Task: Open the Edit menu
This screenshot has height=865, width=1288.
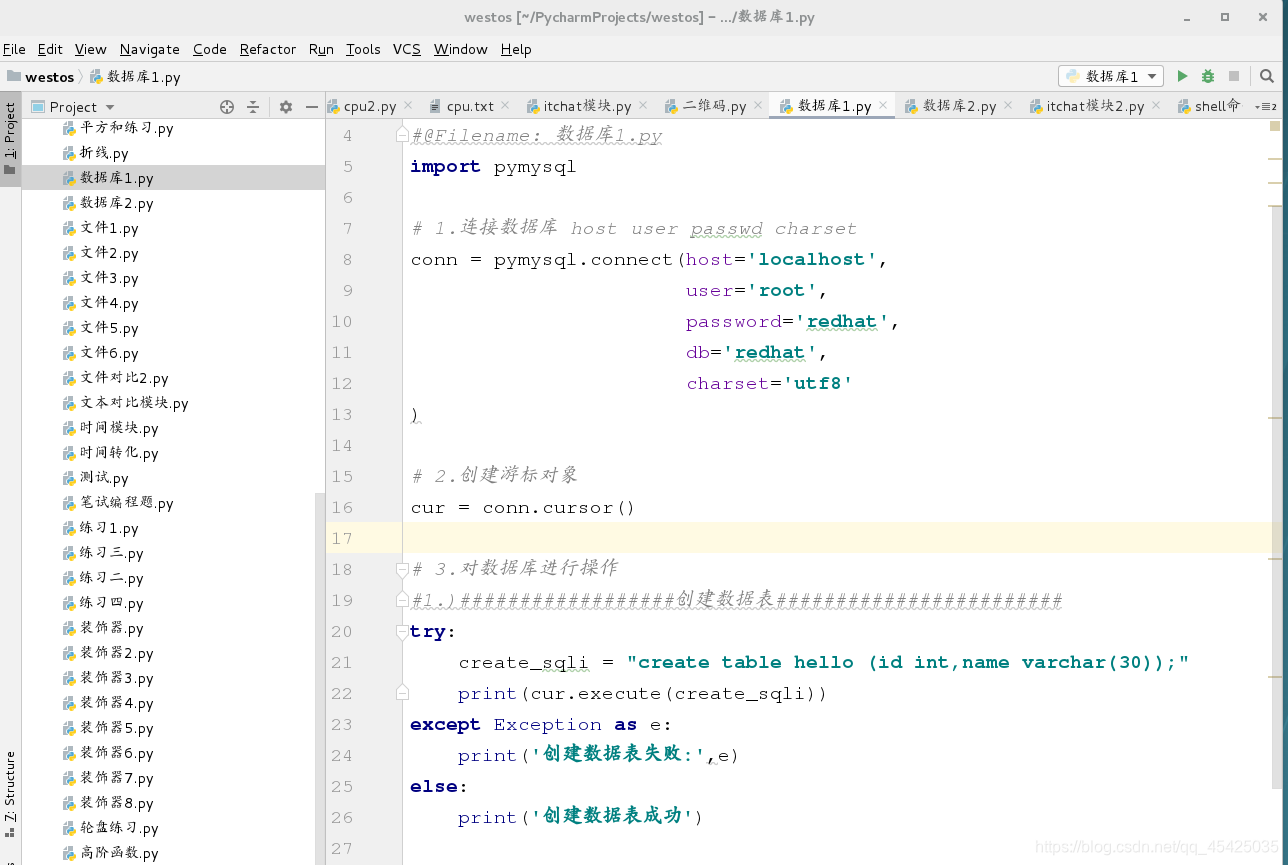Action: (50, 49)
